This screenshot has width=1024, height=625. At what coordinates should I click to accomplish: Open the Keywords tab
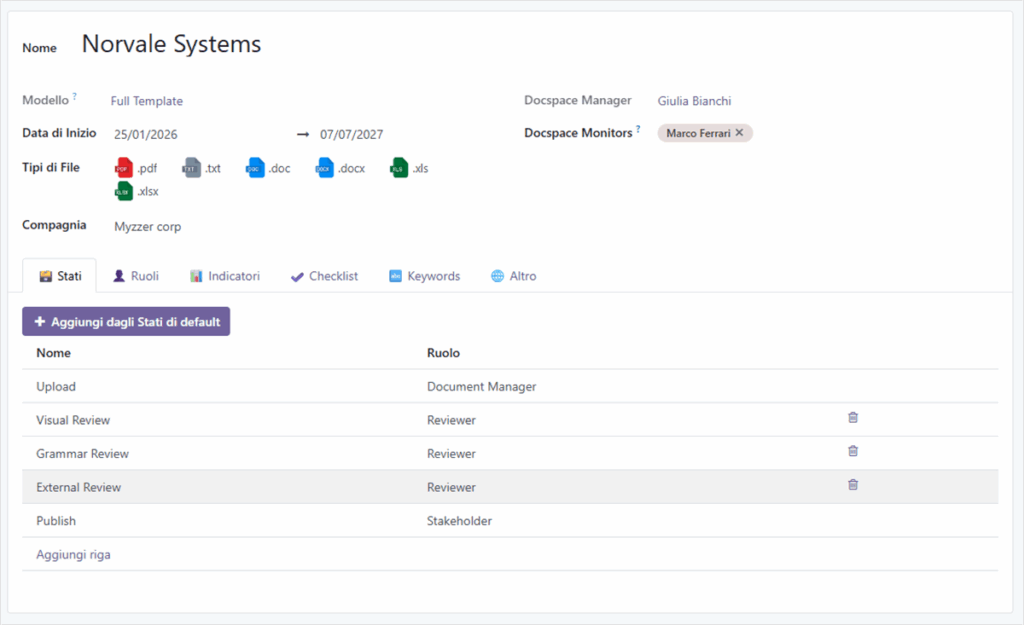coord(424,276)
